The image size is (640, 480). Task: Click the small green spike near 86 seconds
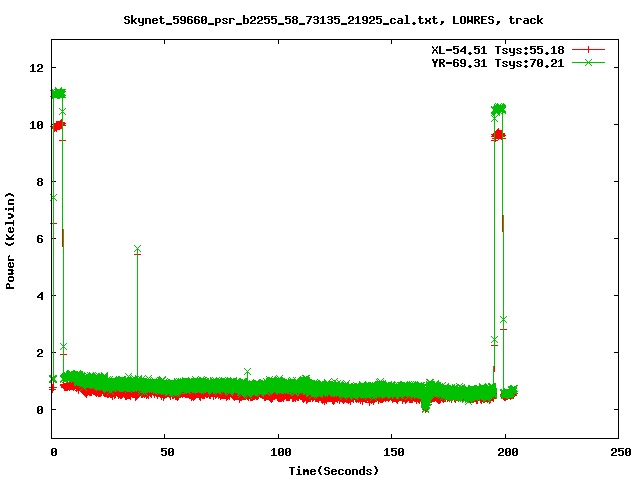[x=247, y=372]
